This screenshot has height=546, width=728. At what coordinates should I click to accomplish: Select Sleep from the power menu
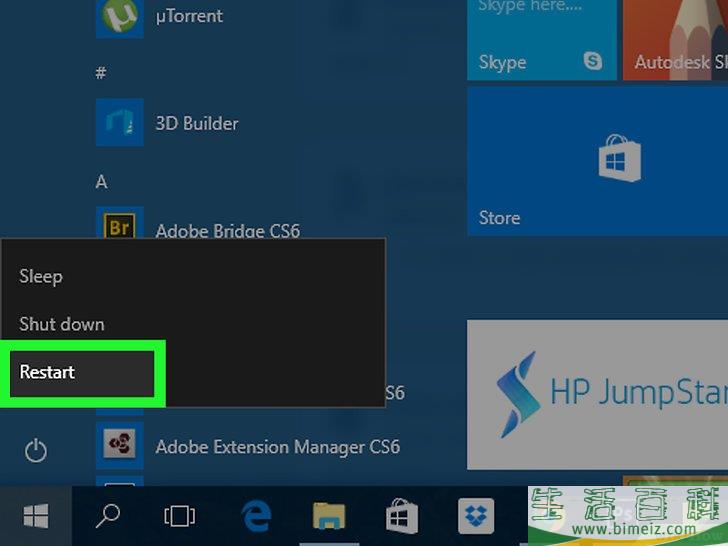pyautogui.click(x=41, y=276)
